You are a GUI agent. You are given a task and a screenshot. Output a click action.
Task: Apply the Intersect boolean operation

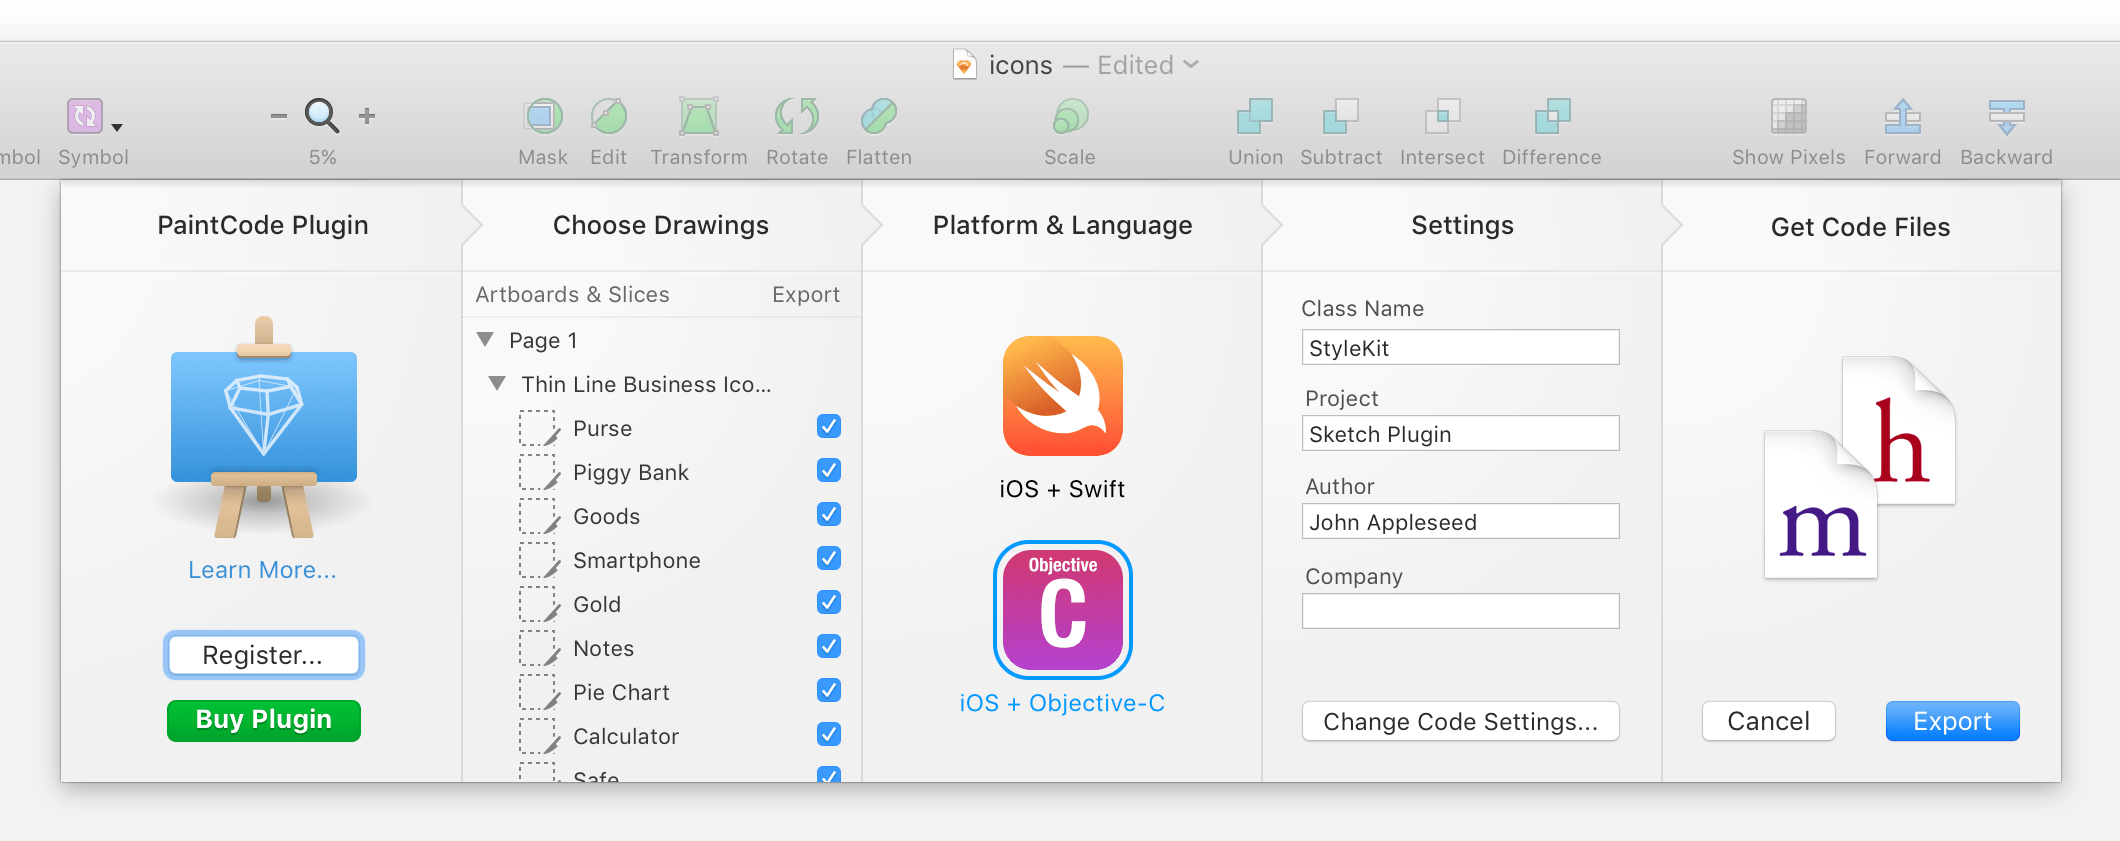coord(1442,117)
